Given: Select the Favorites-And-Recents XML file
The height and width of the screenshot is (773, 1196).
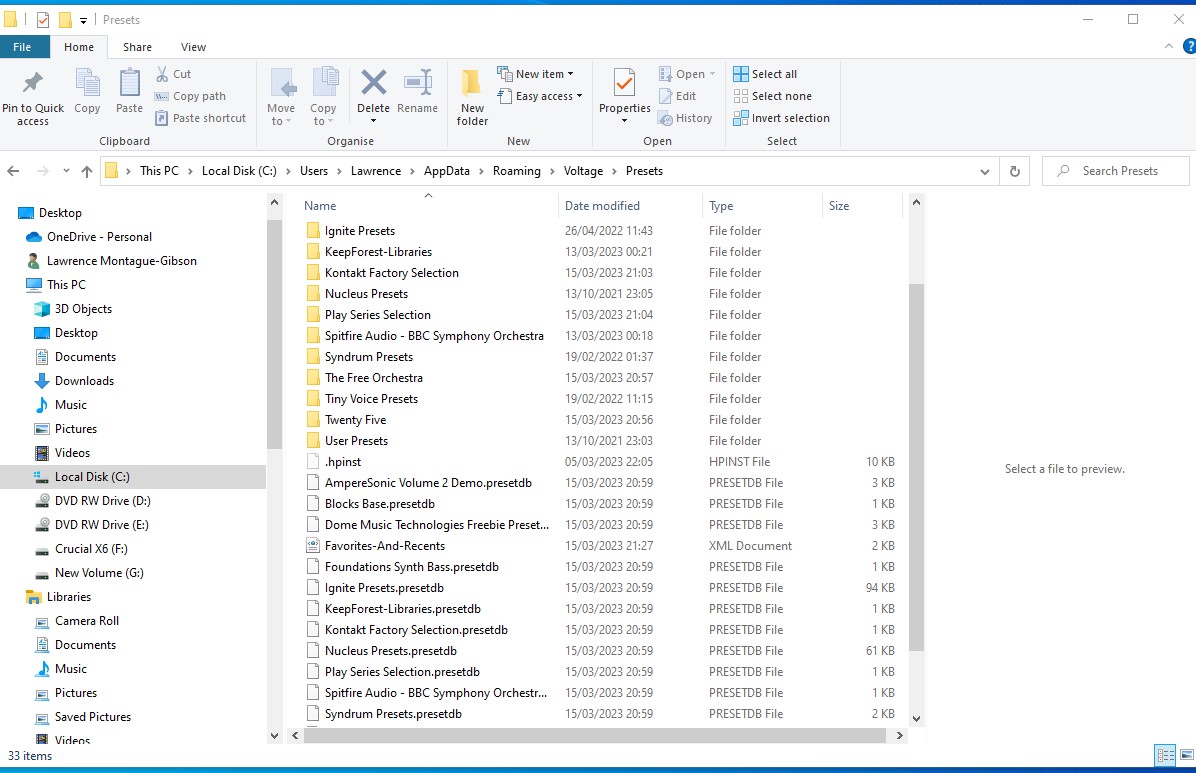Looking at the screenshot, I should tap(384, 546).
